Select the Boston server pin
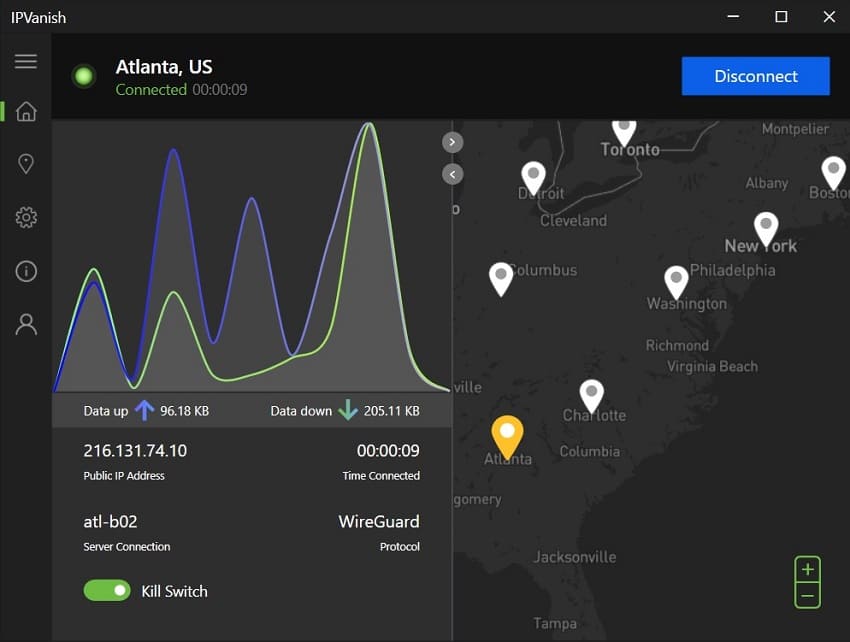This screenshot has width=850, height=642. [x=834, y=174]
